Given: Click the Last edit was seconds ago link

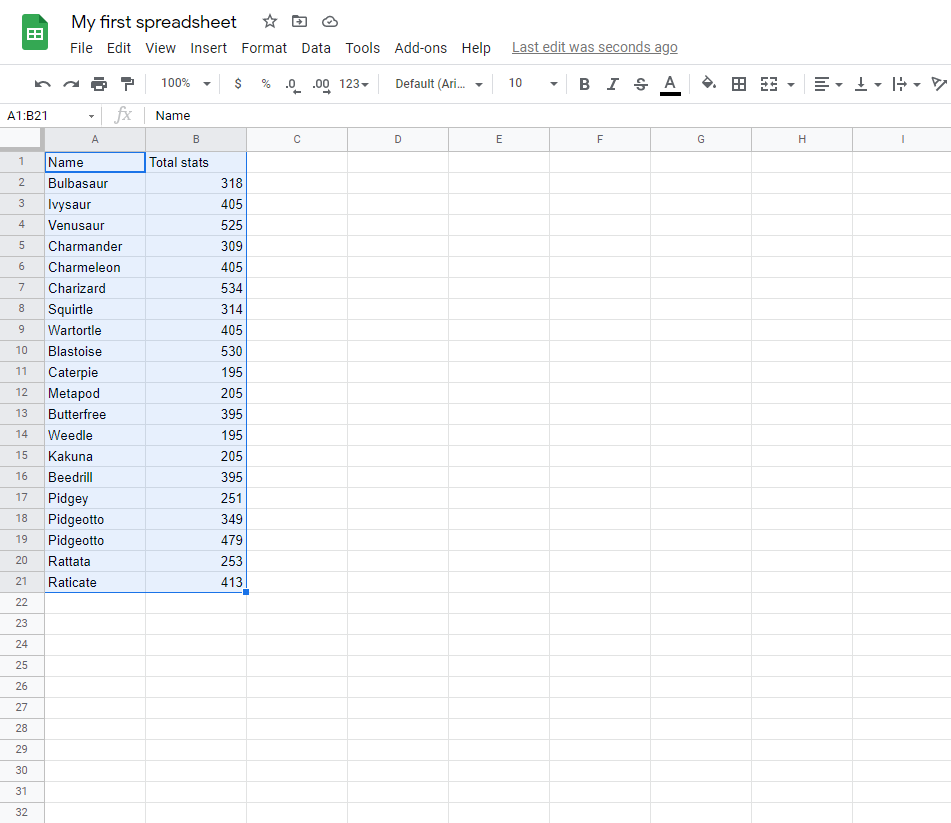Looking at the screenshot, I should 594,47.
